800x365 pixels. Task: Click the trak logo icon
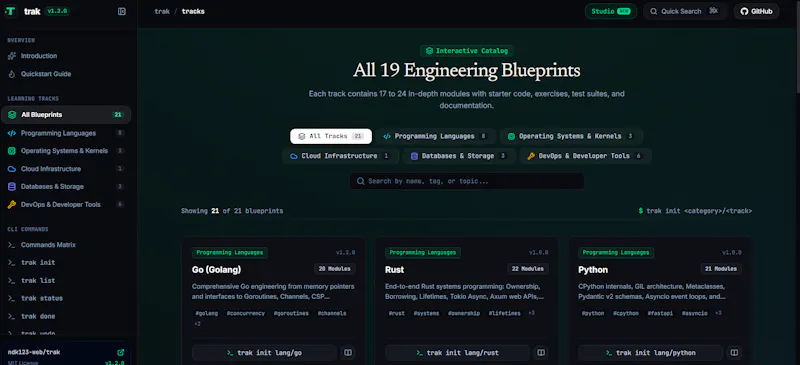click(11, 11)
